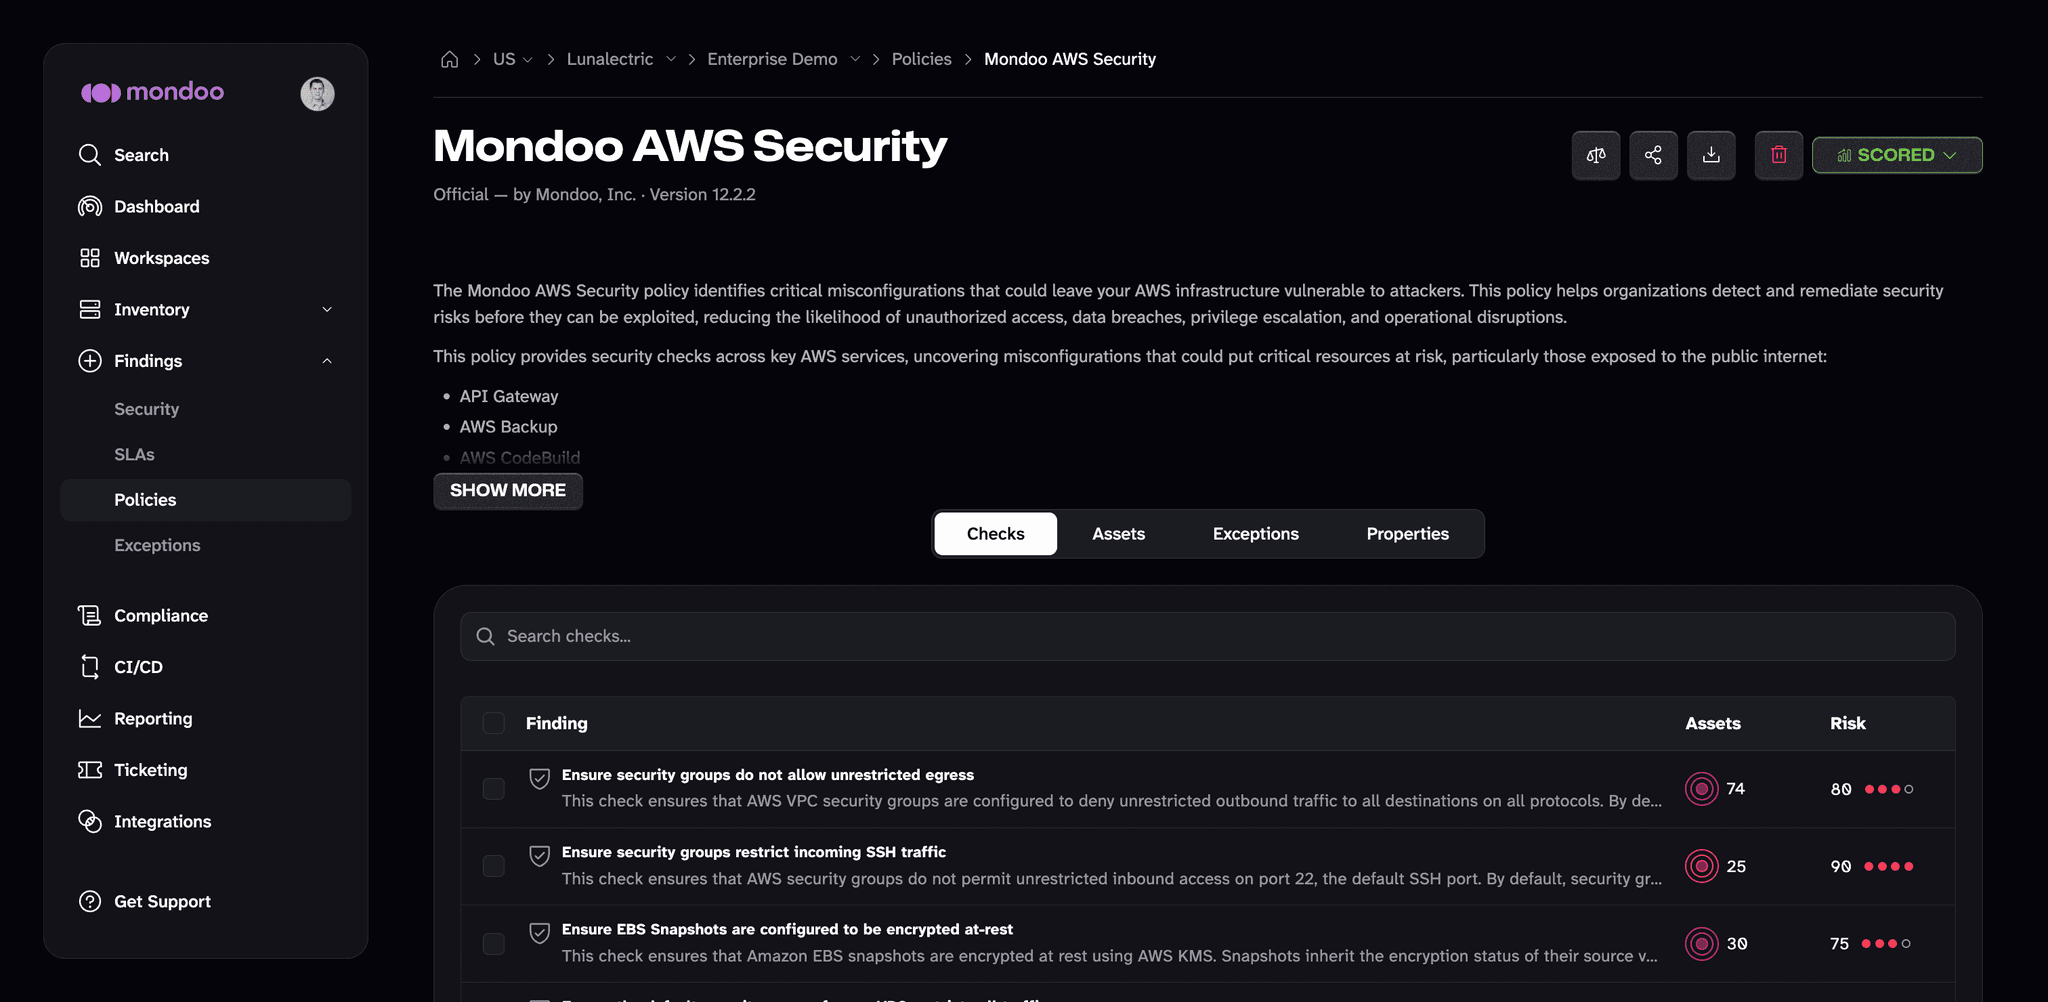Check the unrestricted egress finding checkbox
Screen dimensions: 2048x1002
pos(494,789)
